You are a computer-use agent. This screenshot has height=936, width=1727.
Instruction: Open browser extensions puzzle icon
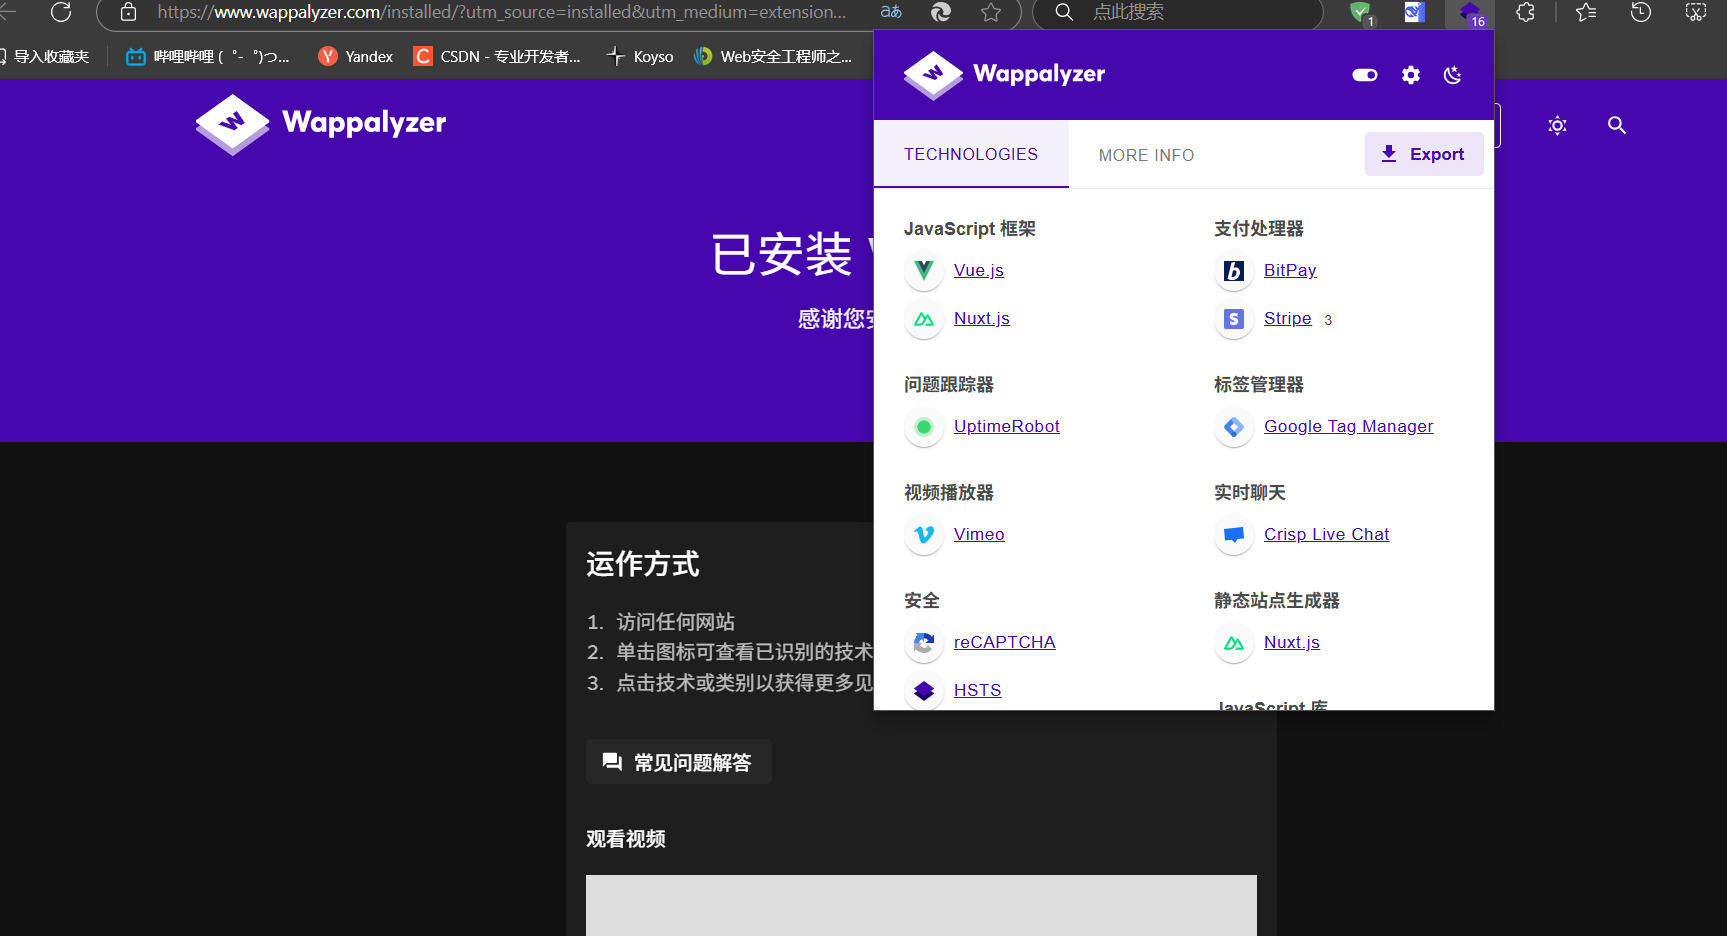coord(1525,12)
